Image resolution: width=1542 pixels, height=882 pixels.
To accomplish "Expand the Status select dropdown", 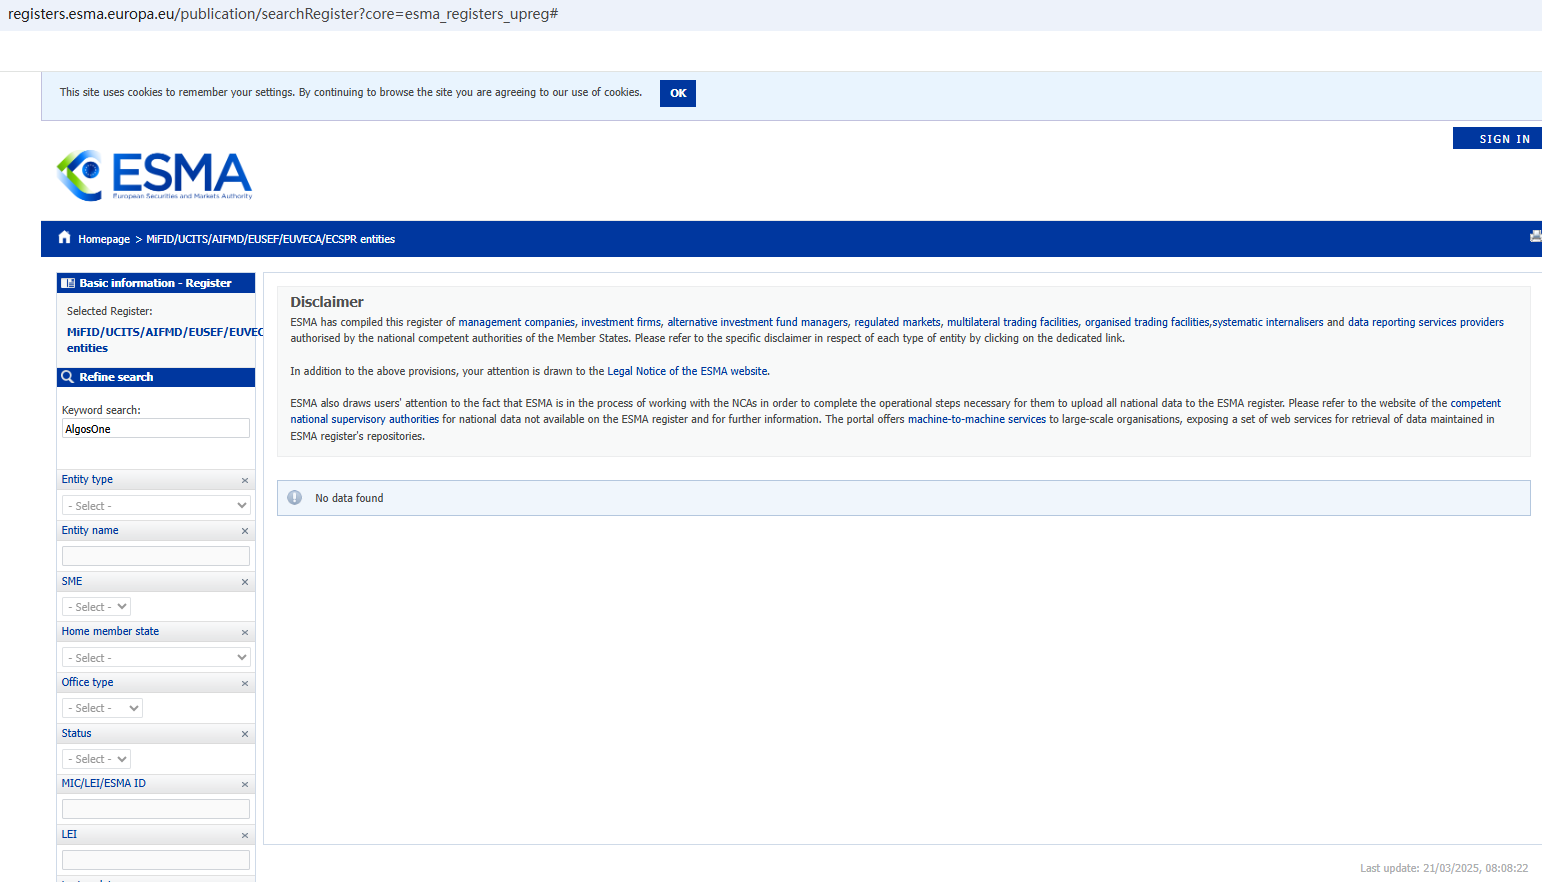I will pos(96,759).
